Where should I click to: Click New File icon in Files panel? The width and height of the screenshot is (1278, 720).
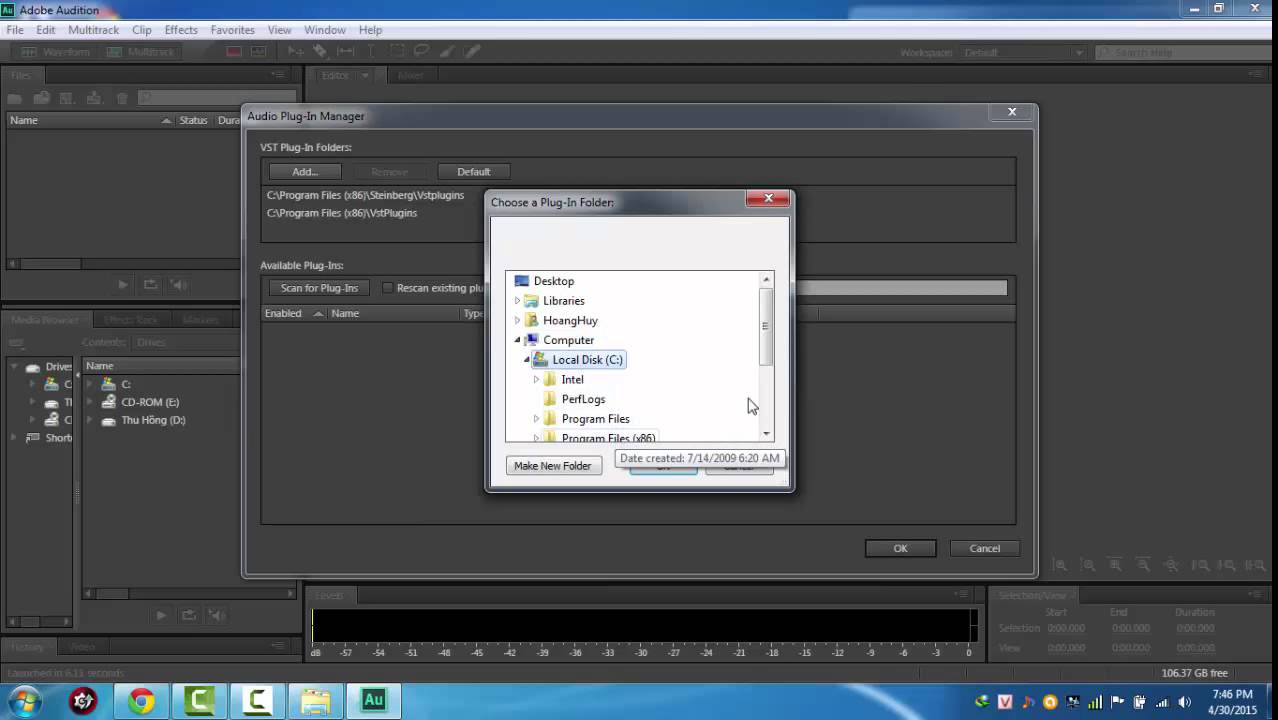pyautogui.click(x=67, y=98)
